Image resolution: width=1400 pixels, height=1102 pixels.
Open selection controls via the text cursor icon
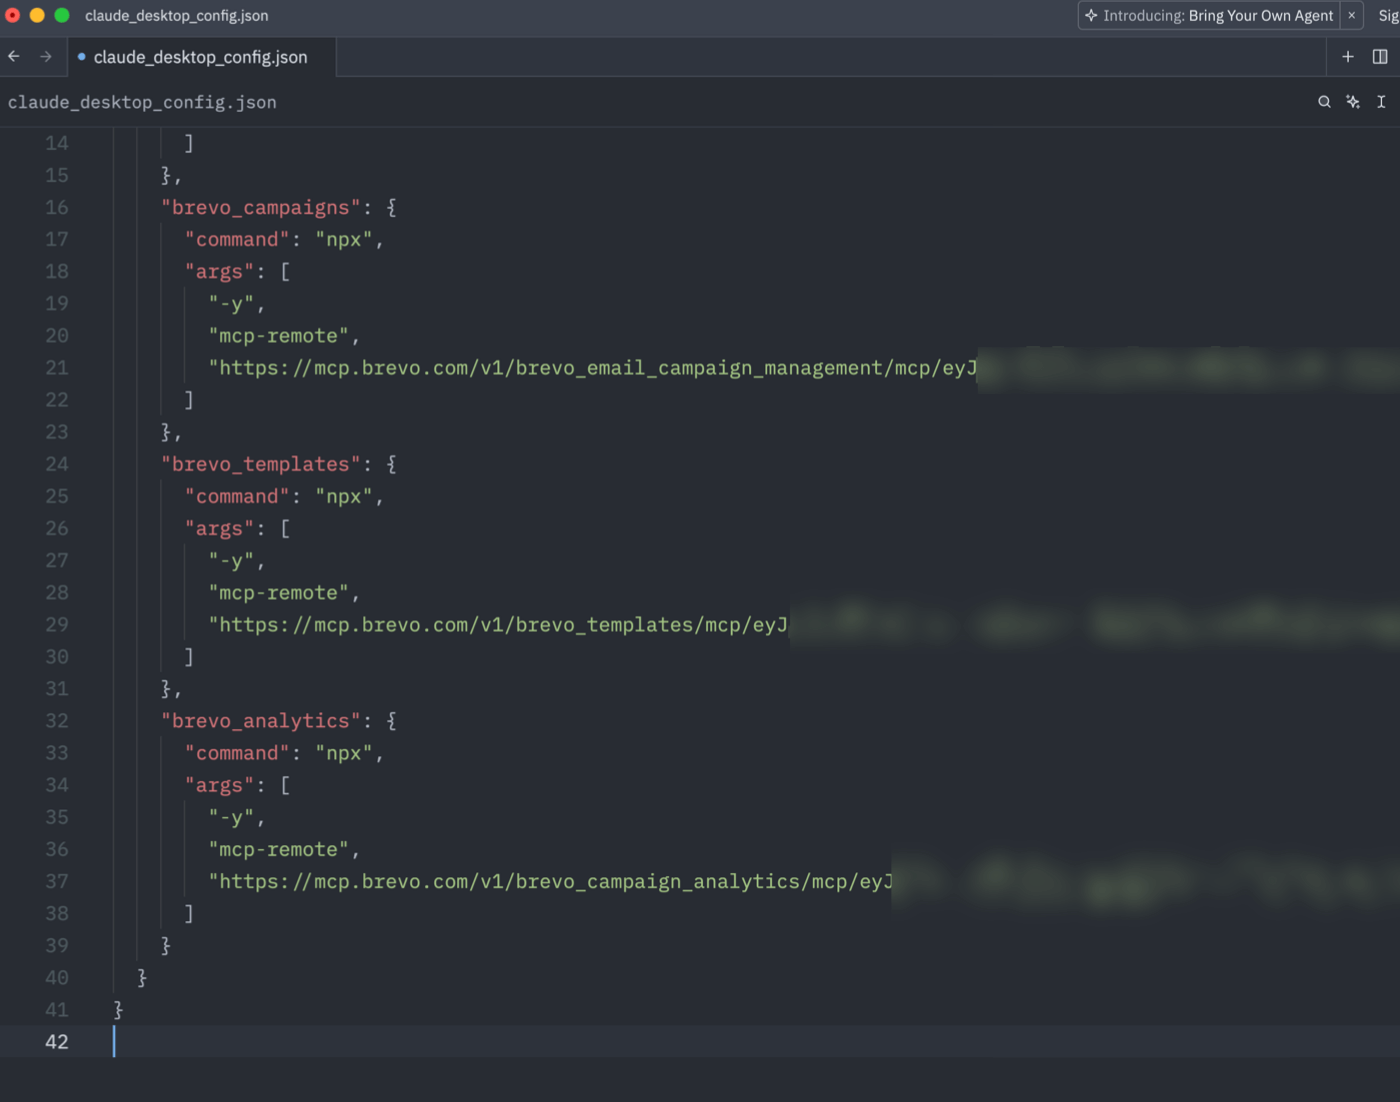point(1381,102)
